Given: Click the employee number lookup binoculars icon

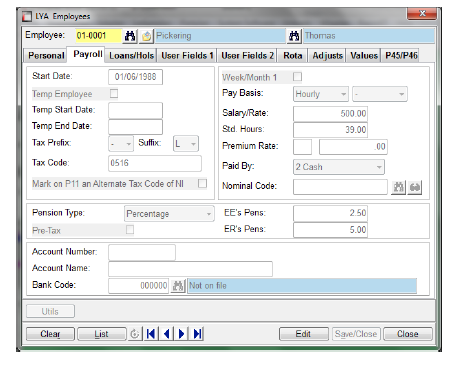Looking at the screenshot, I should pos(130,36).
